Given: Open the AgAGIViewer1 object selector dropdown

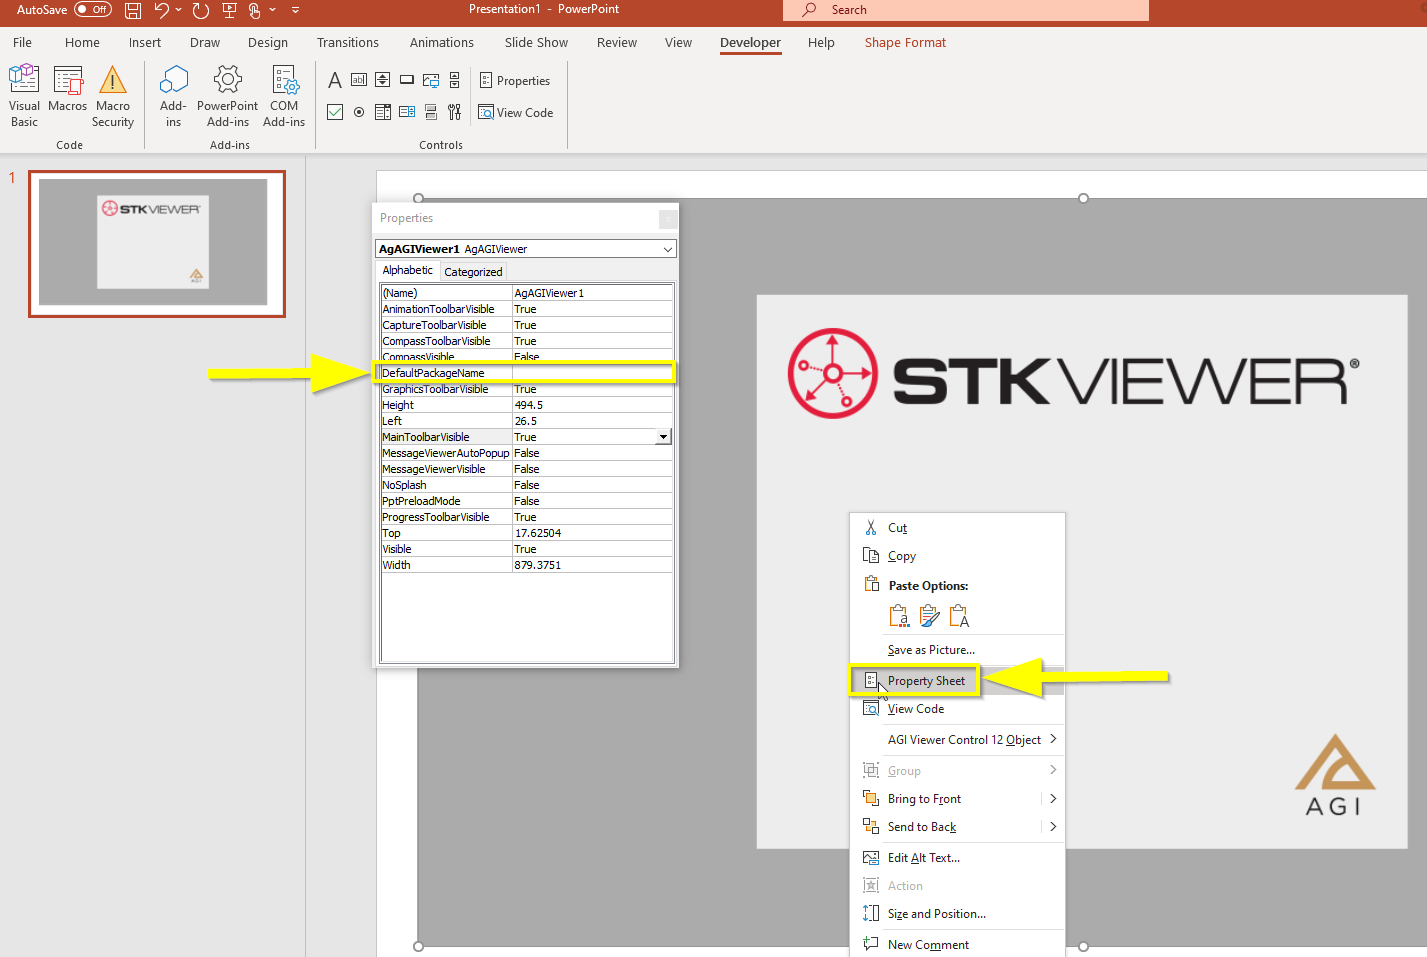Looking at the screenshot, I should point(668,249).
